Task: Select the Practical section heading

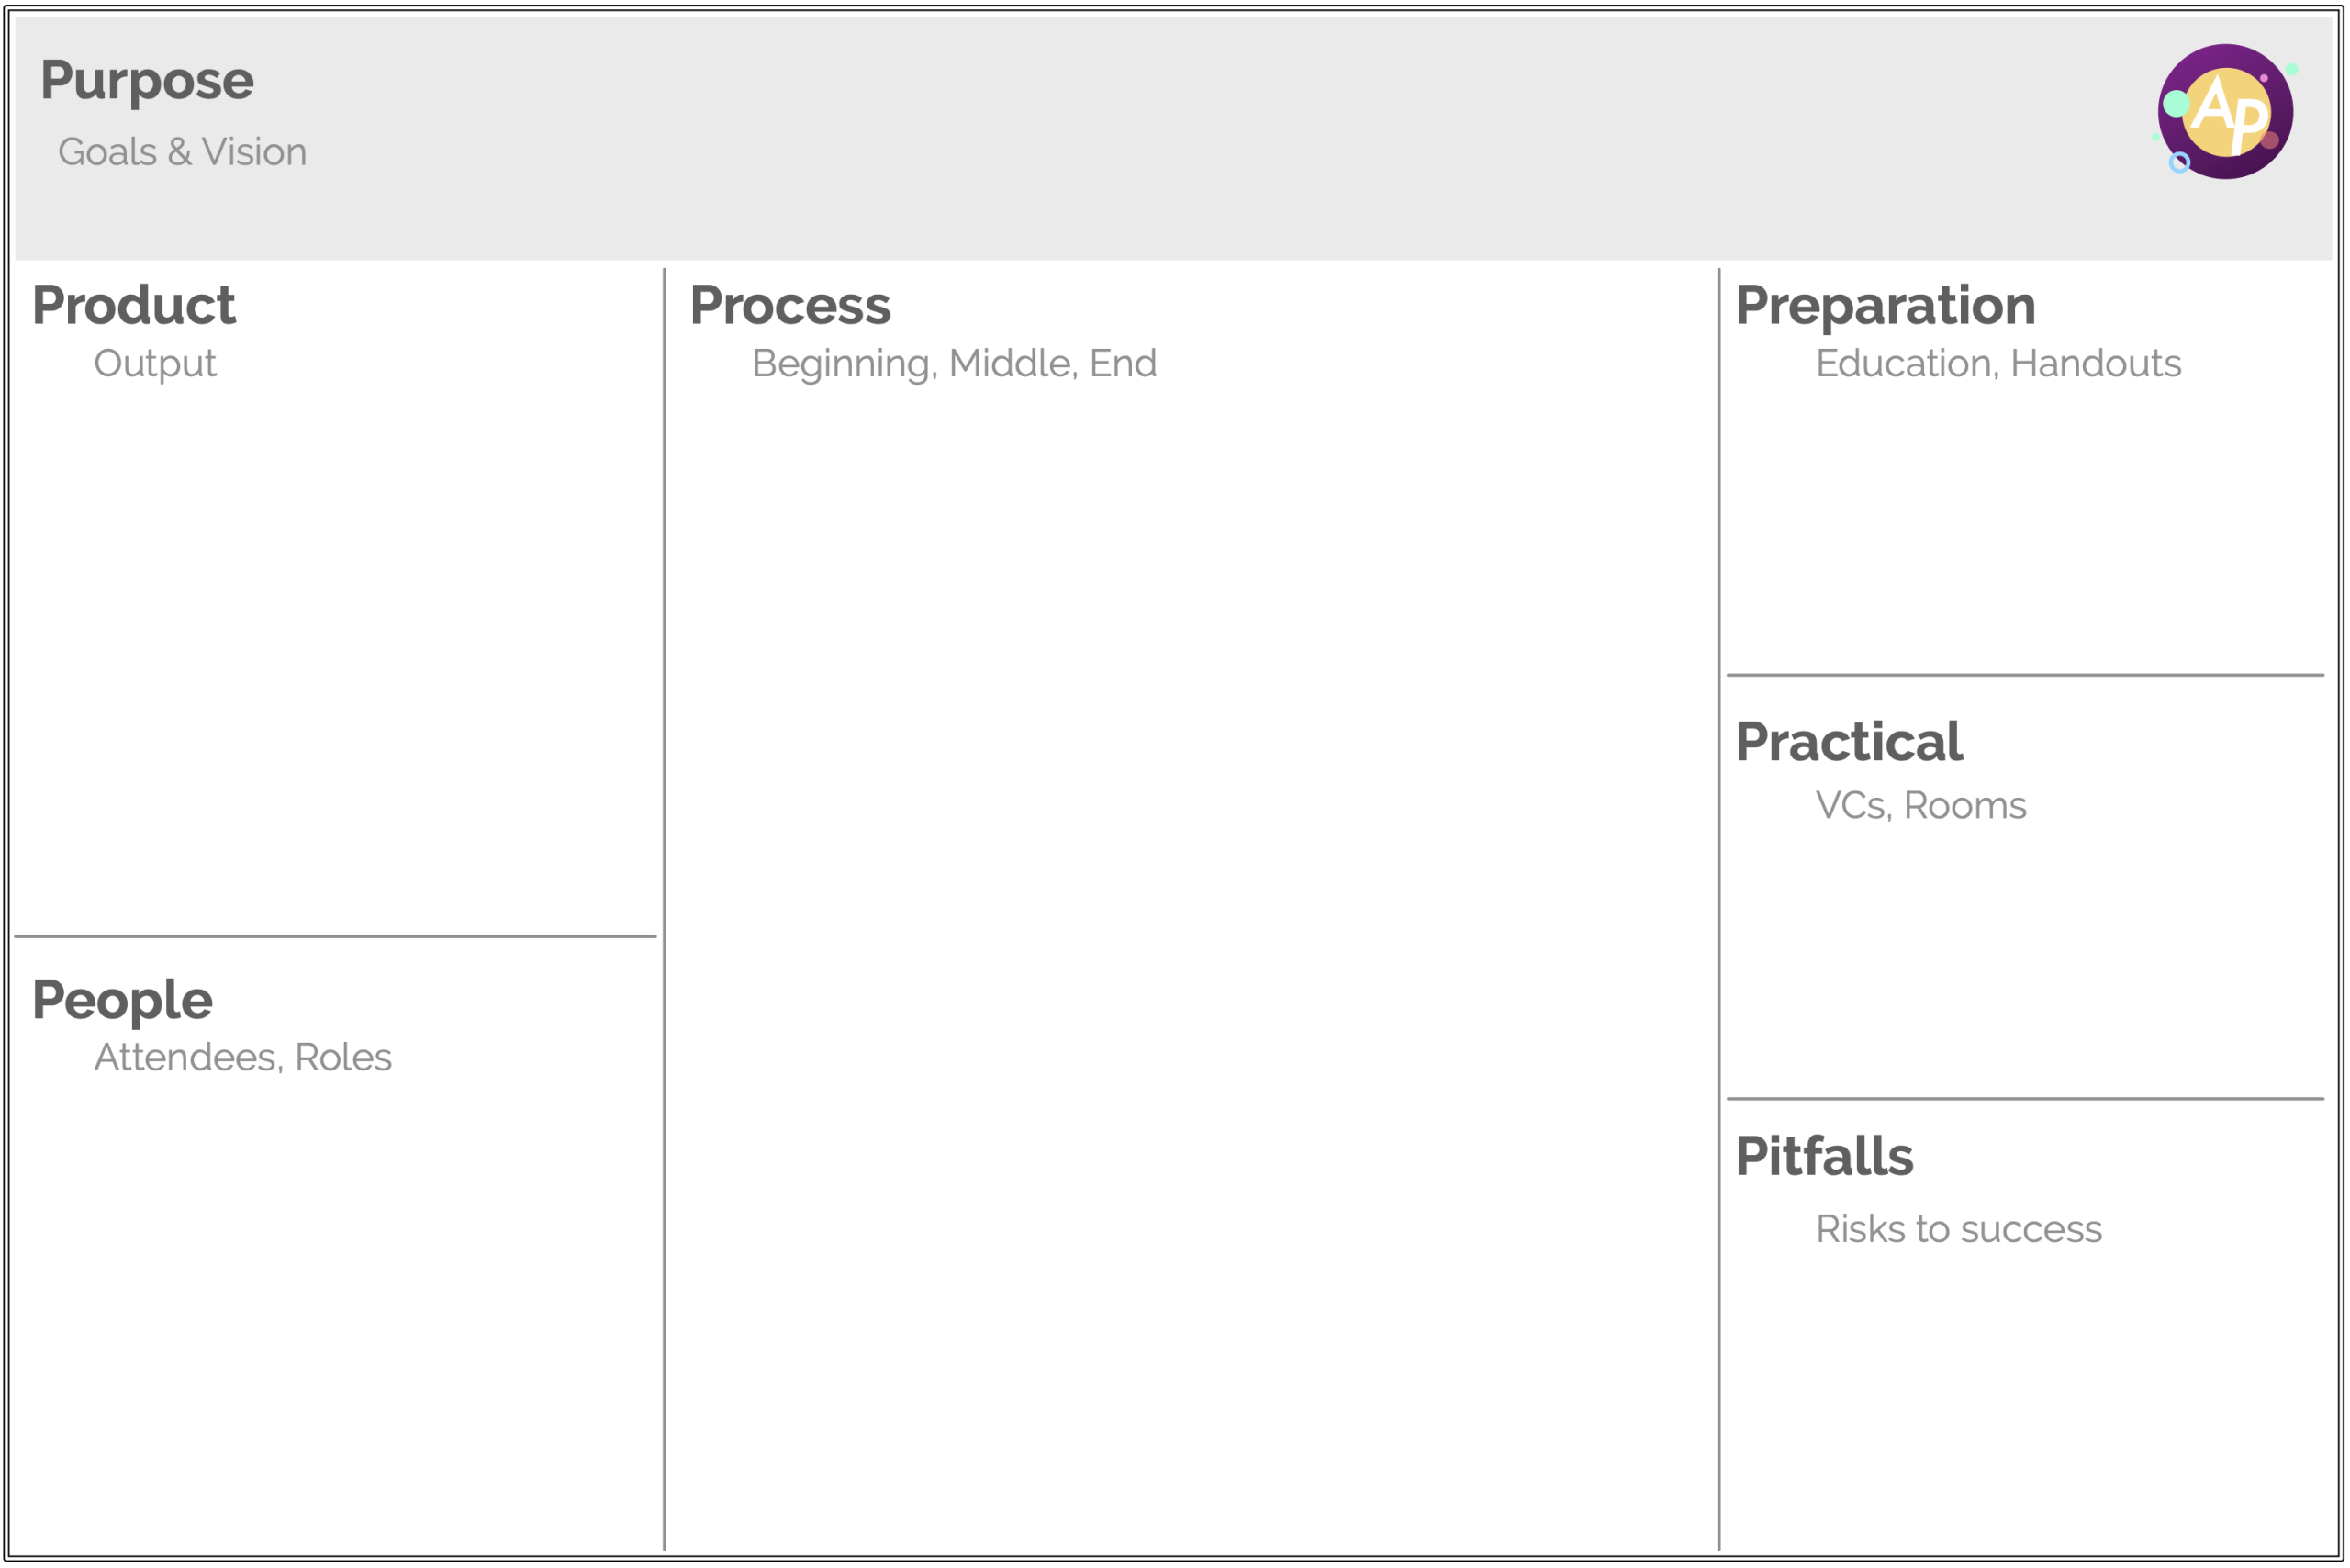Action: click(1849, 742)
